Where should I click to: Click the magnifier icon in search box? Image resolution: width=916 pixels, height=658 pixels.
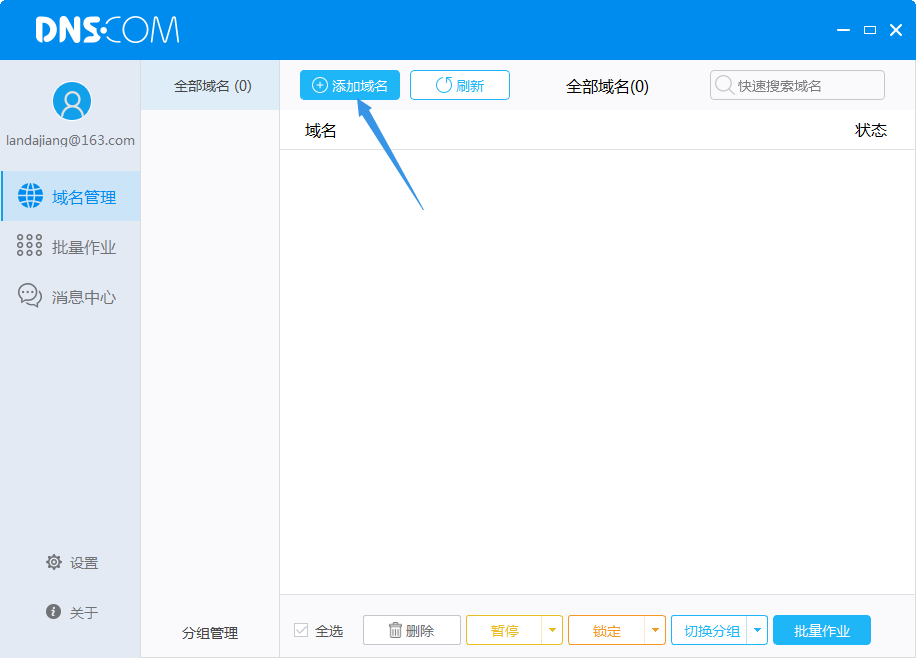[724, 85]
